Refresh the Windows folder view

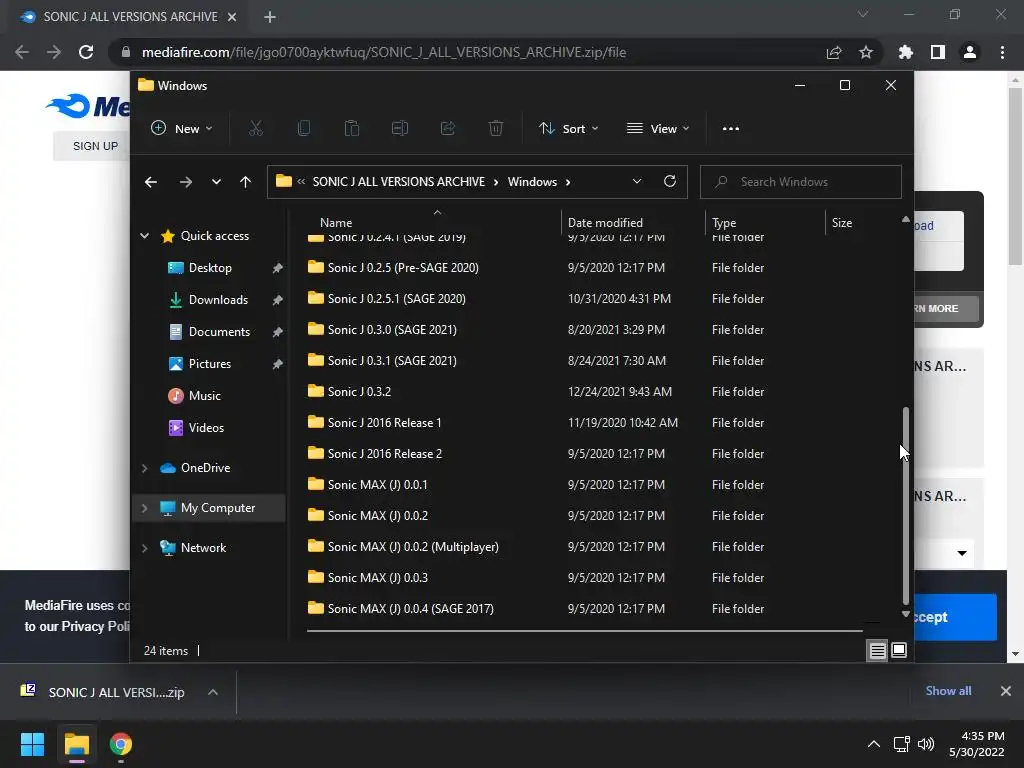click(x=670, y=182)
